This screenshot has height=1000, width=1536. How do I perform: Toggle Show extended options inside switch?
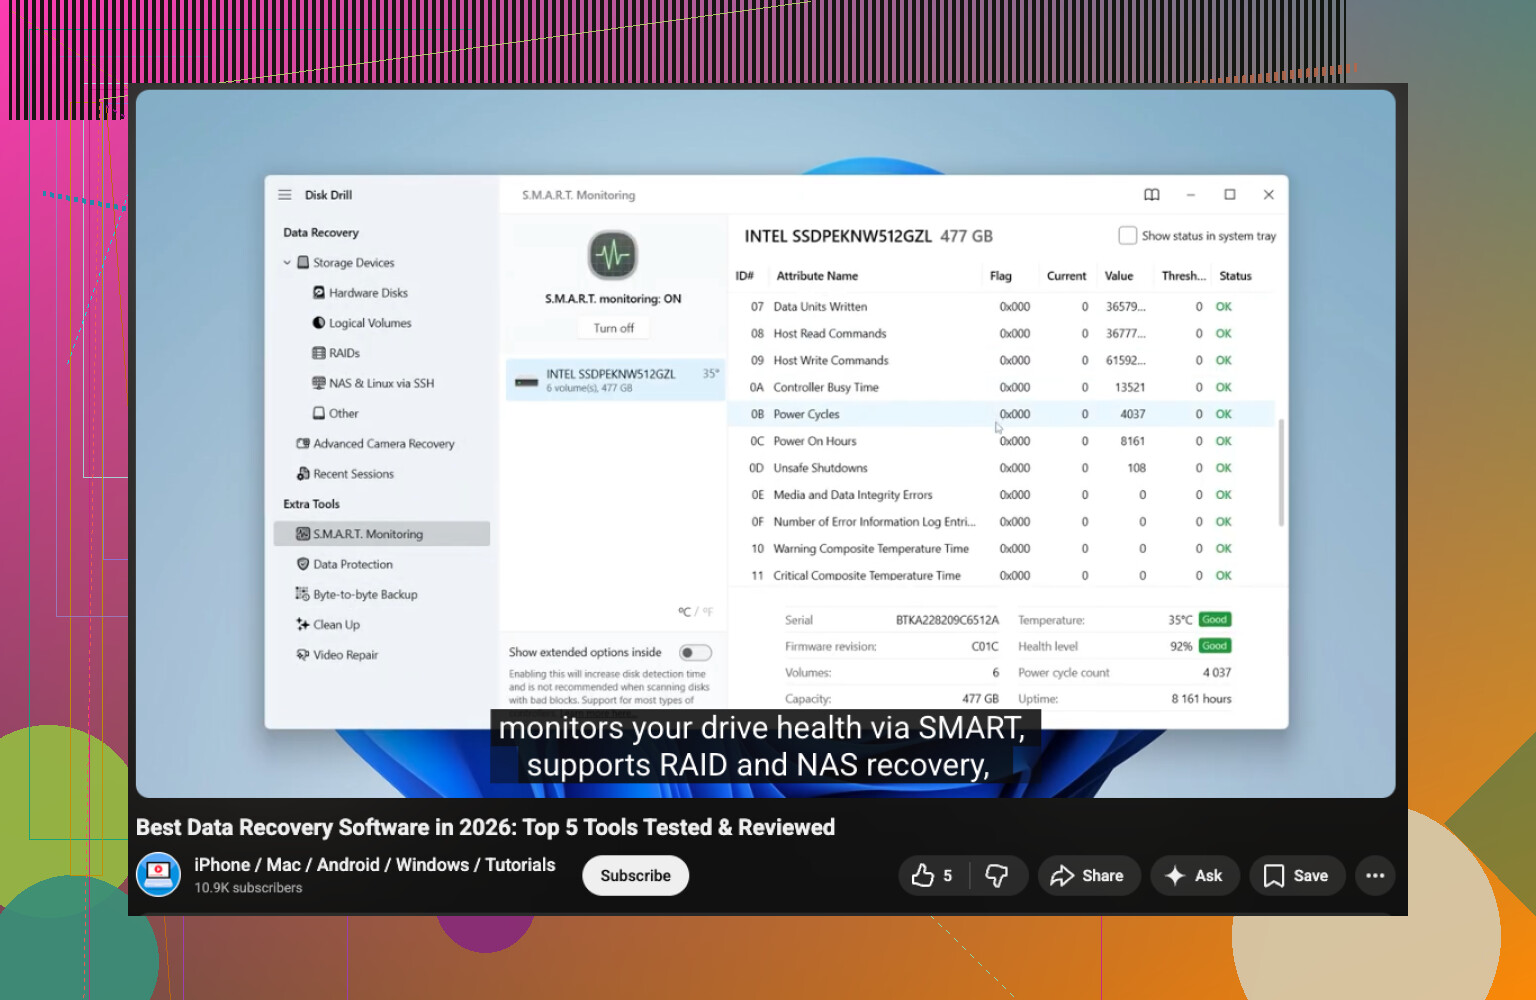click(695, 653)
